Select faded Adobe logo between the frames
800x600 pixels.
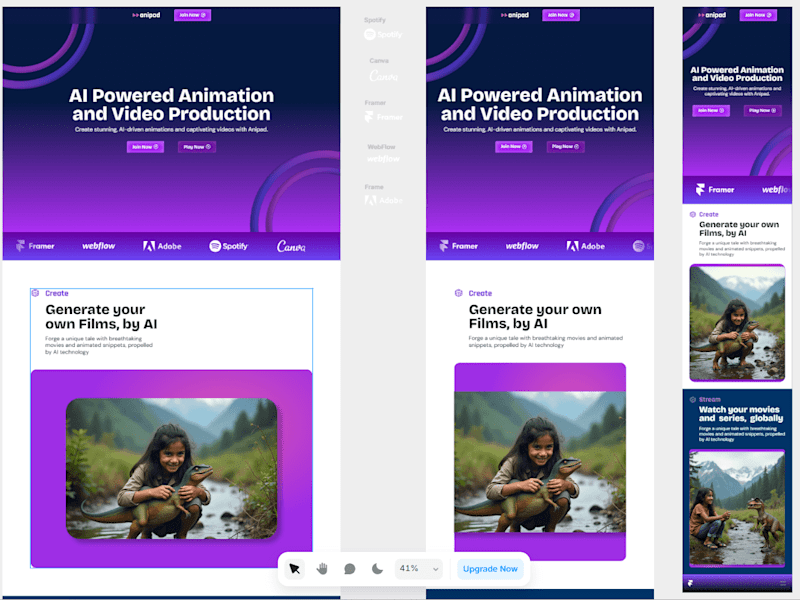tap(383, 201)
